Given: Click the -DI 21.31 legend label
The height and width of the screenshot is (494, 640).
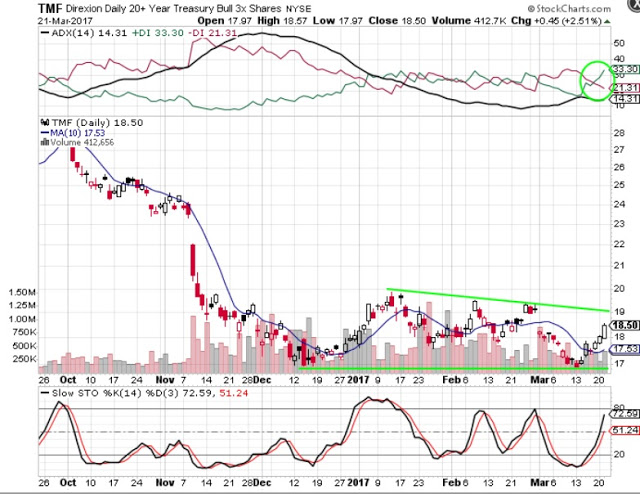Looking at the screenshot, I should pos(212,33).
